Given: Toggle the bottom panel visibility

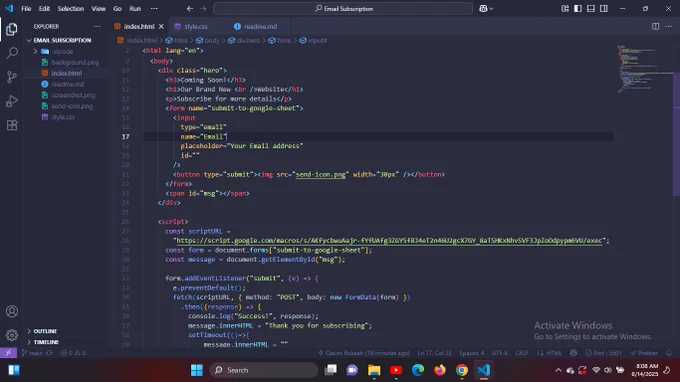Looking at the screenshot, I should pos(591,9).
